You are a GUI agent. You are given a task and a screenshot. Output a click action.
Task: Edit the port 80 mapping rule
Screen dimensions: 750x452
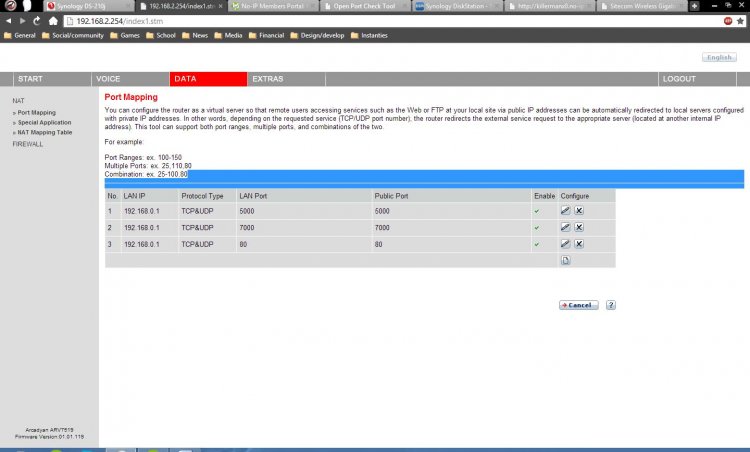pos(565,243)
